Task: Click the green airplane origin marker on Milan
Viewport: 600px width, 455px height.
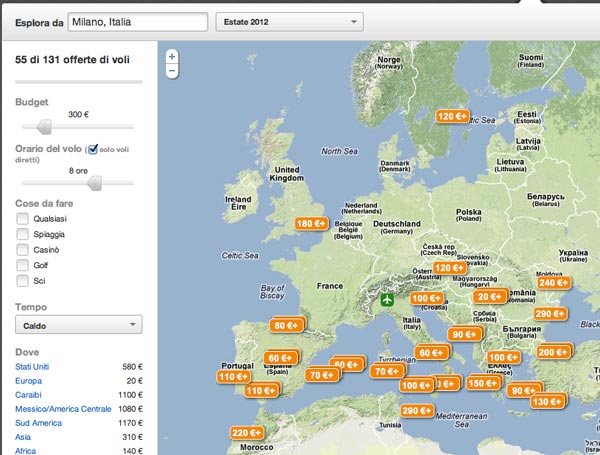Action: coord(387,300)
